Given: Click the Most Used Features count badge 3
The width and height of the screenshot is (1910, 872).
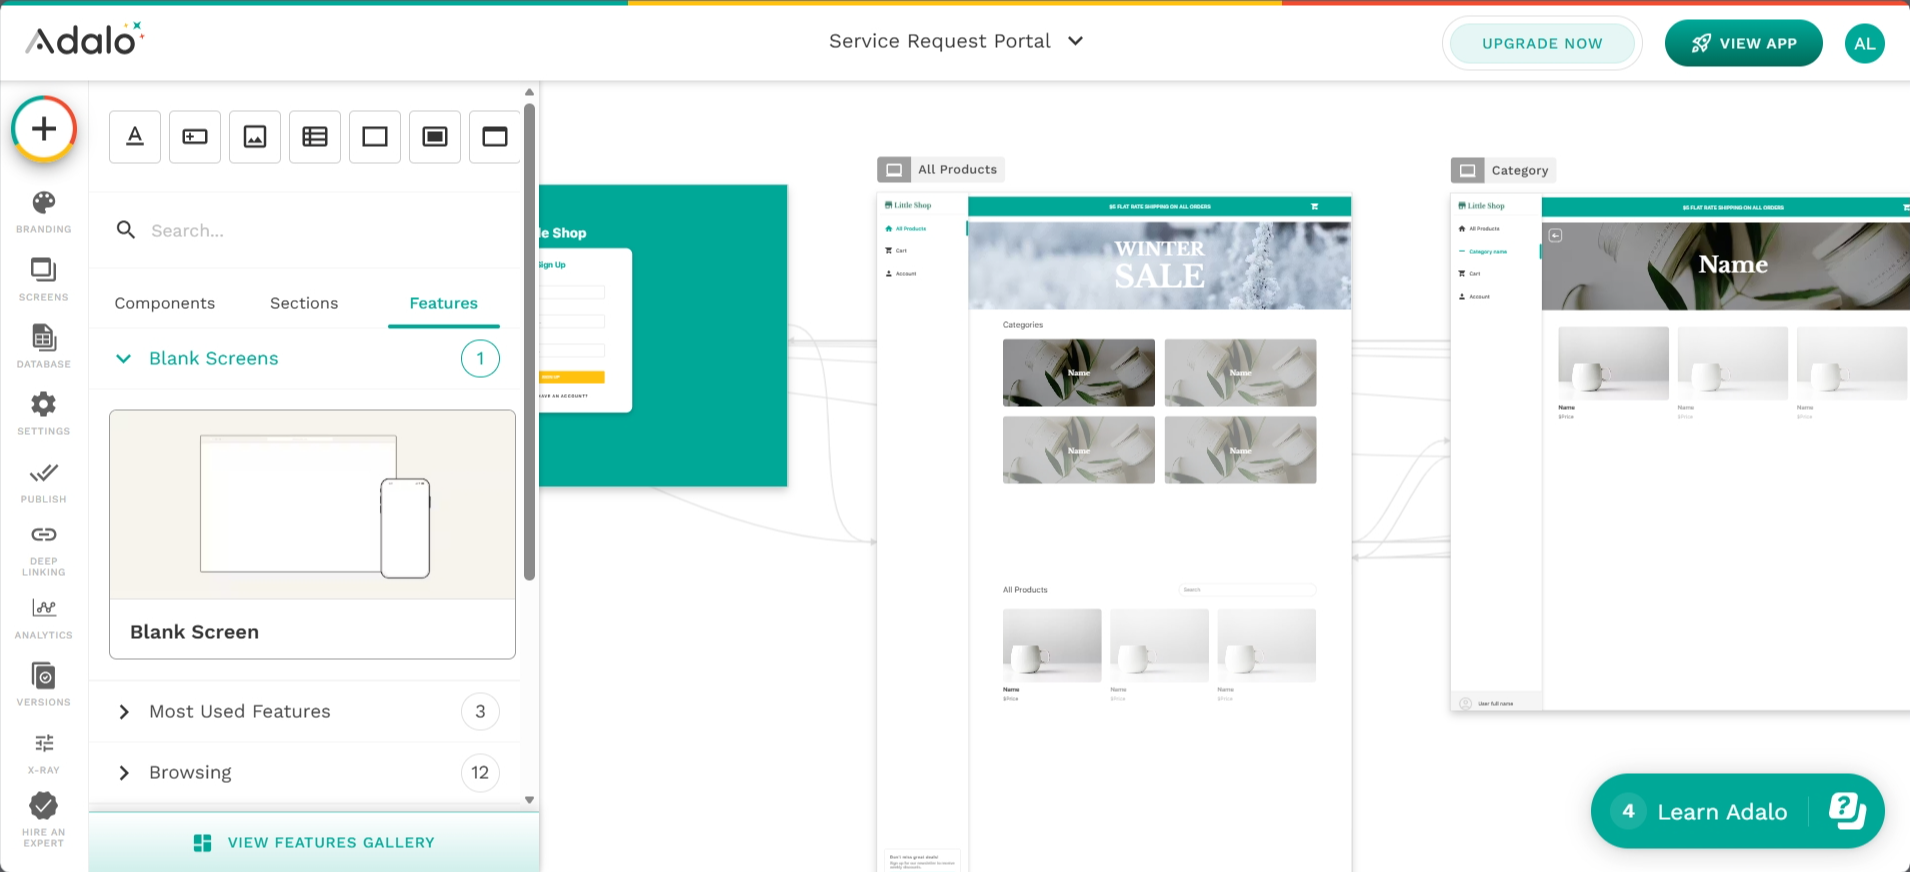Looking at the screenshot, I should [480, 711].
